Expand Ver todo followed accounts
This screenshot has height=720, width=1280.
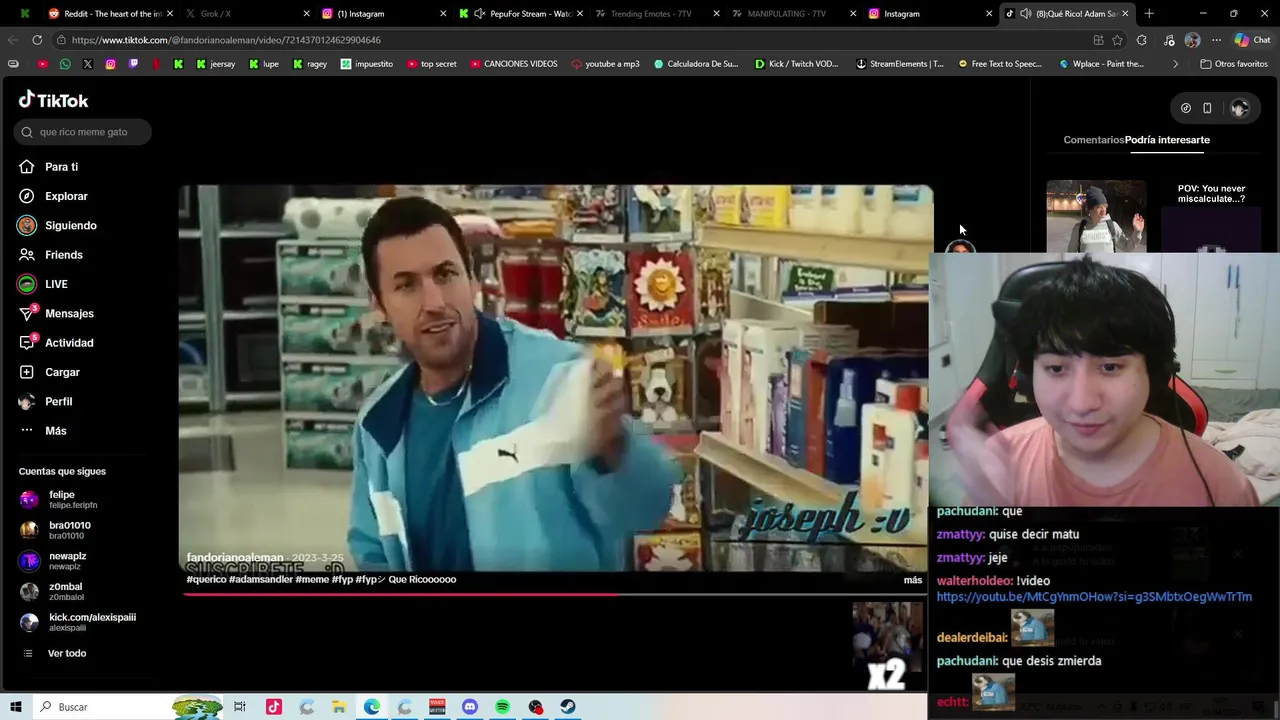coord(56,653)
